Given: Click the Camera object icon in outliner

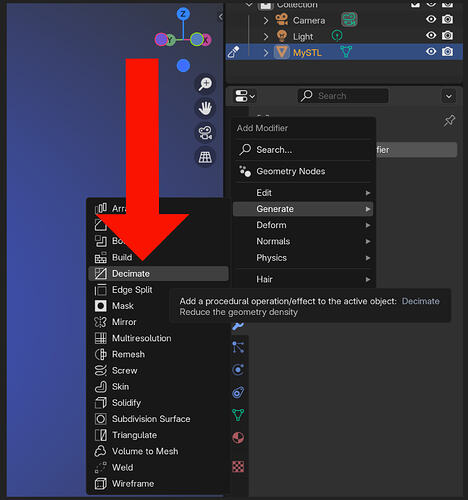Looking at the screenshot, I should (282, 20).
